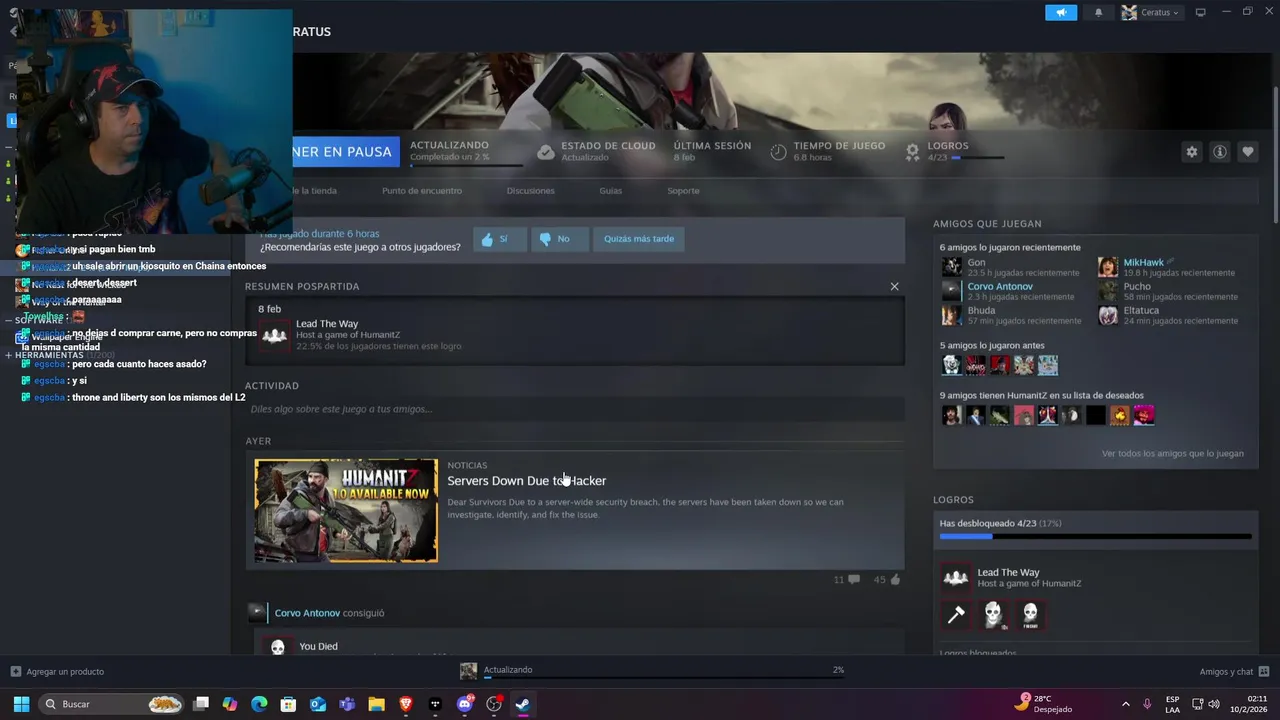Click the Estado de Cloud cloud icon
The width and height of the screenshot is (1280, 720).
(545, 152)
